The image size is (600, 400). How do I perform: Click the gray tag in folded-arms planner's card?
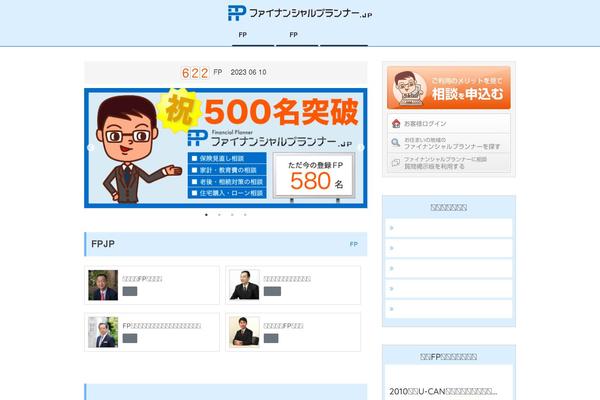[x=271, y=338]
